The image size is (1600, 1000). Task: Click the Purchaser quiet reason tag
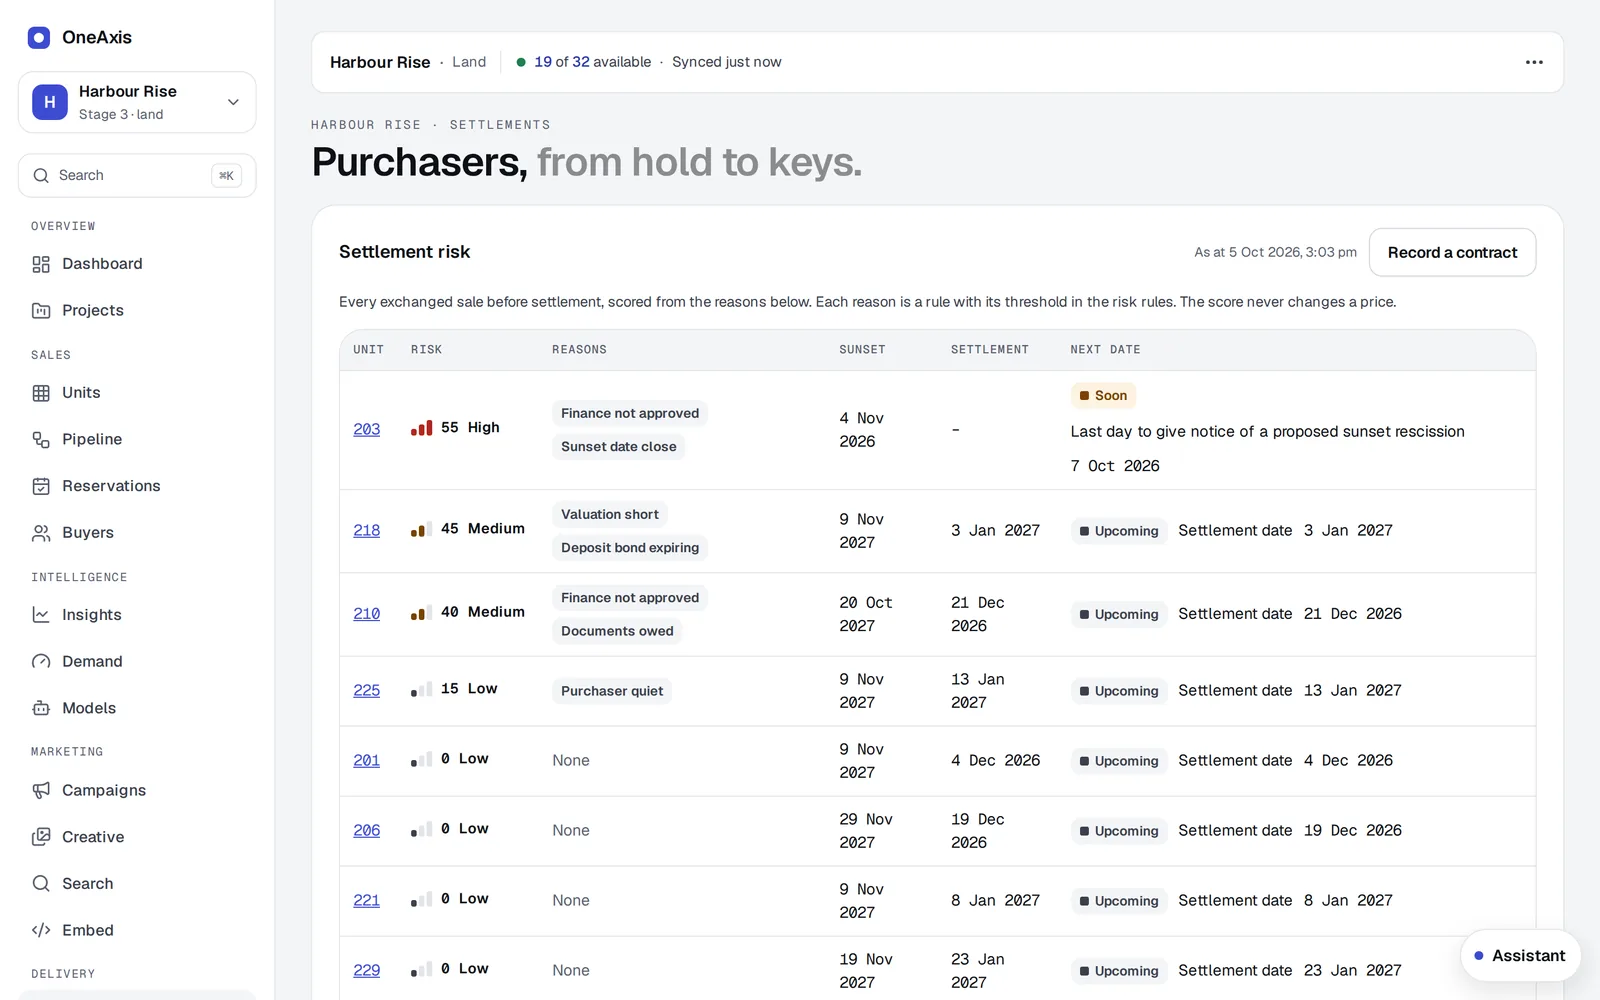pos(612,691)
